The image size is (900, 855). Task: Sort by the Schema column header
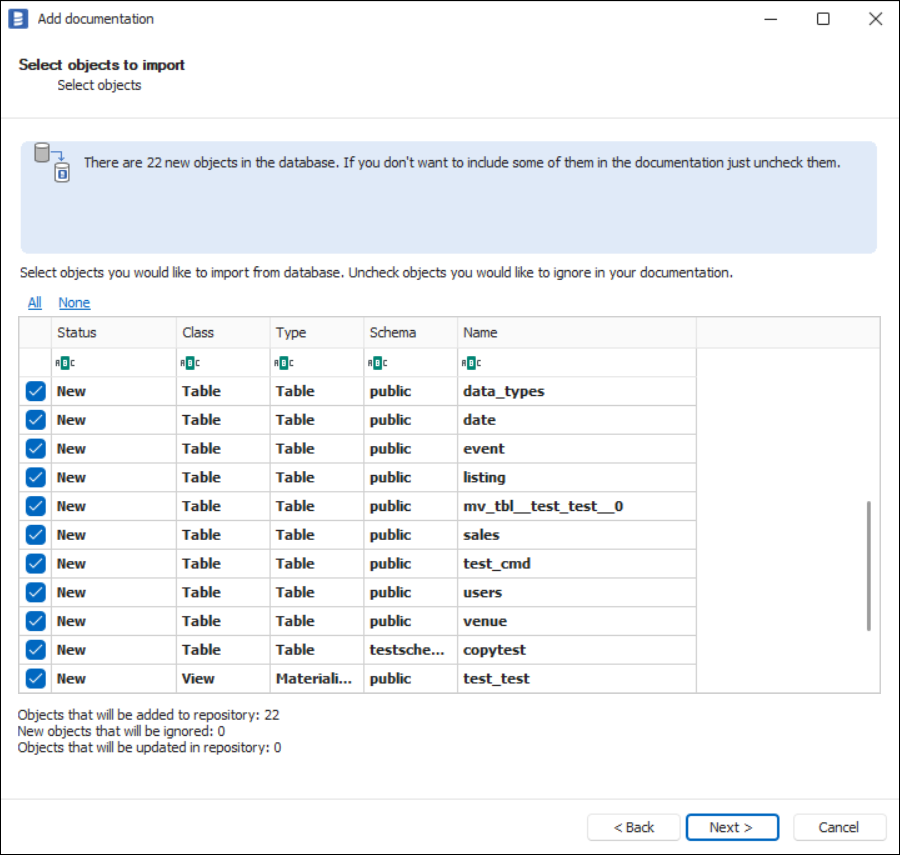[410, 332]
